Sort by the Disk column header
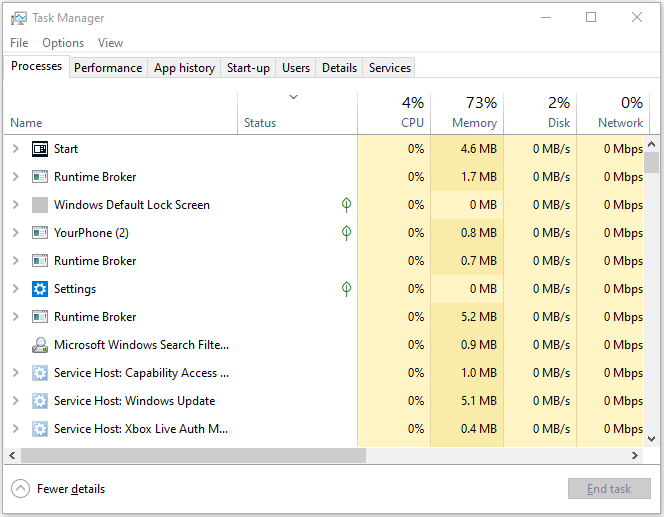Screen dimensions: 664x517 540,113
